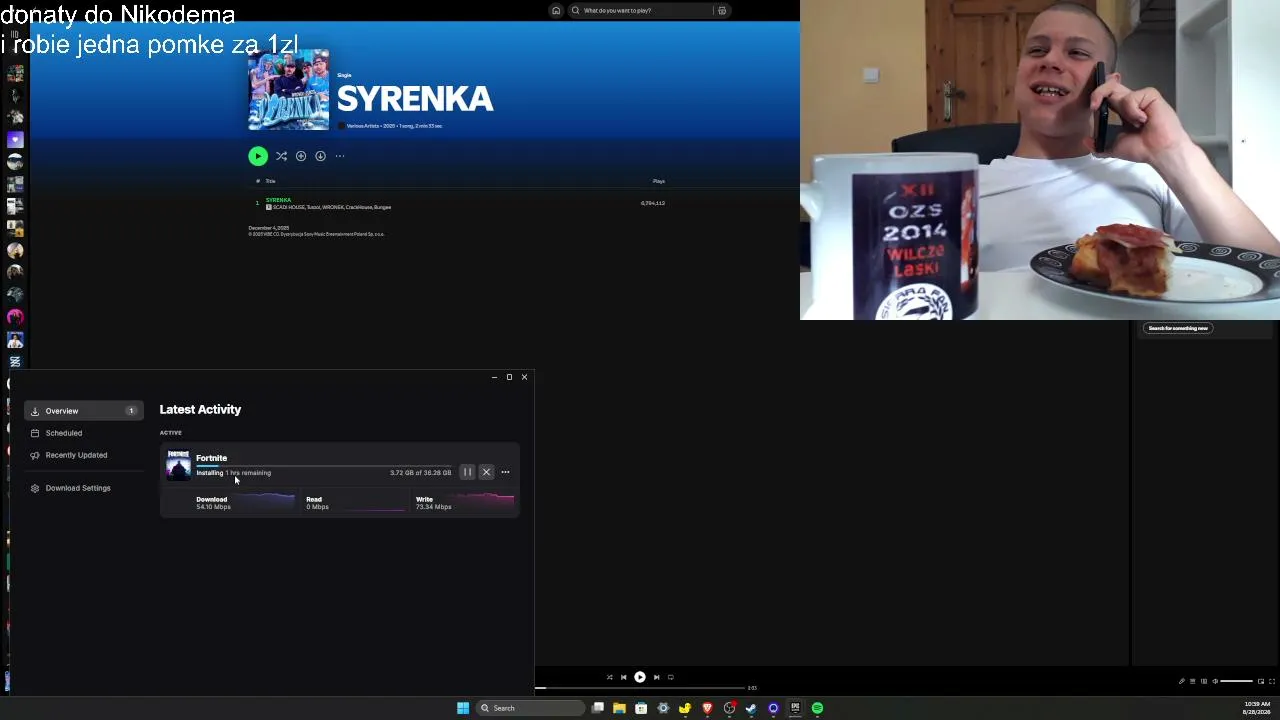Add SYRENKA to your library
Screen dimensions: 1280x720
point(301,156)
